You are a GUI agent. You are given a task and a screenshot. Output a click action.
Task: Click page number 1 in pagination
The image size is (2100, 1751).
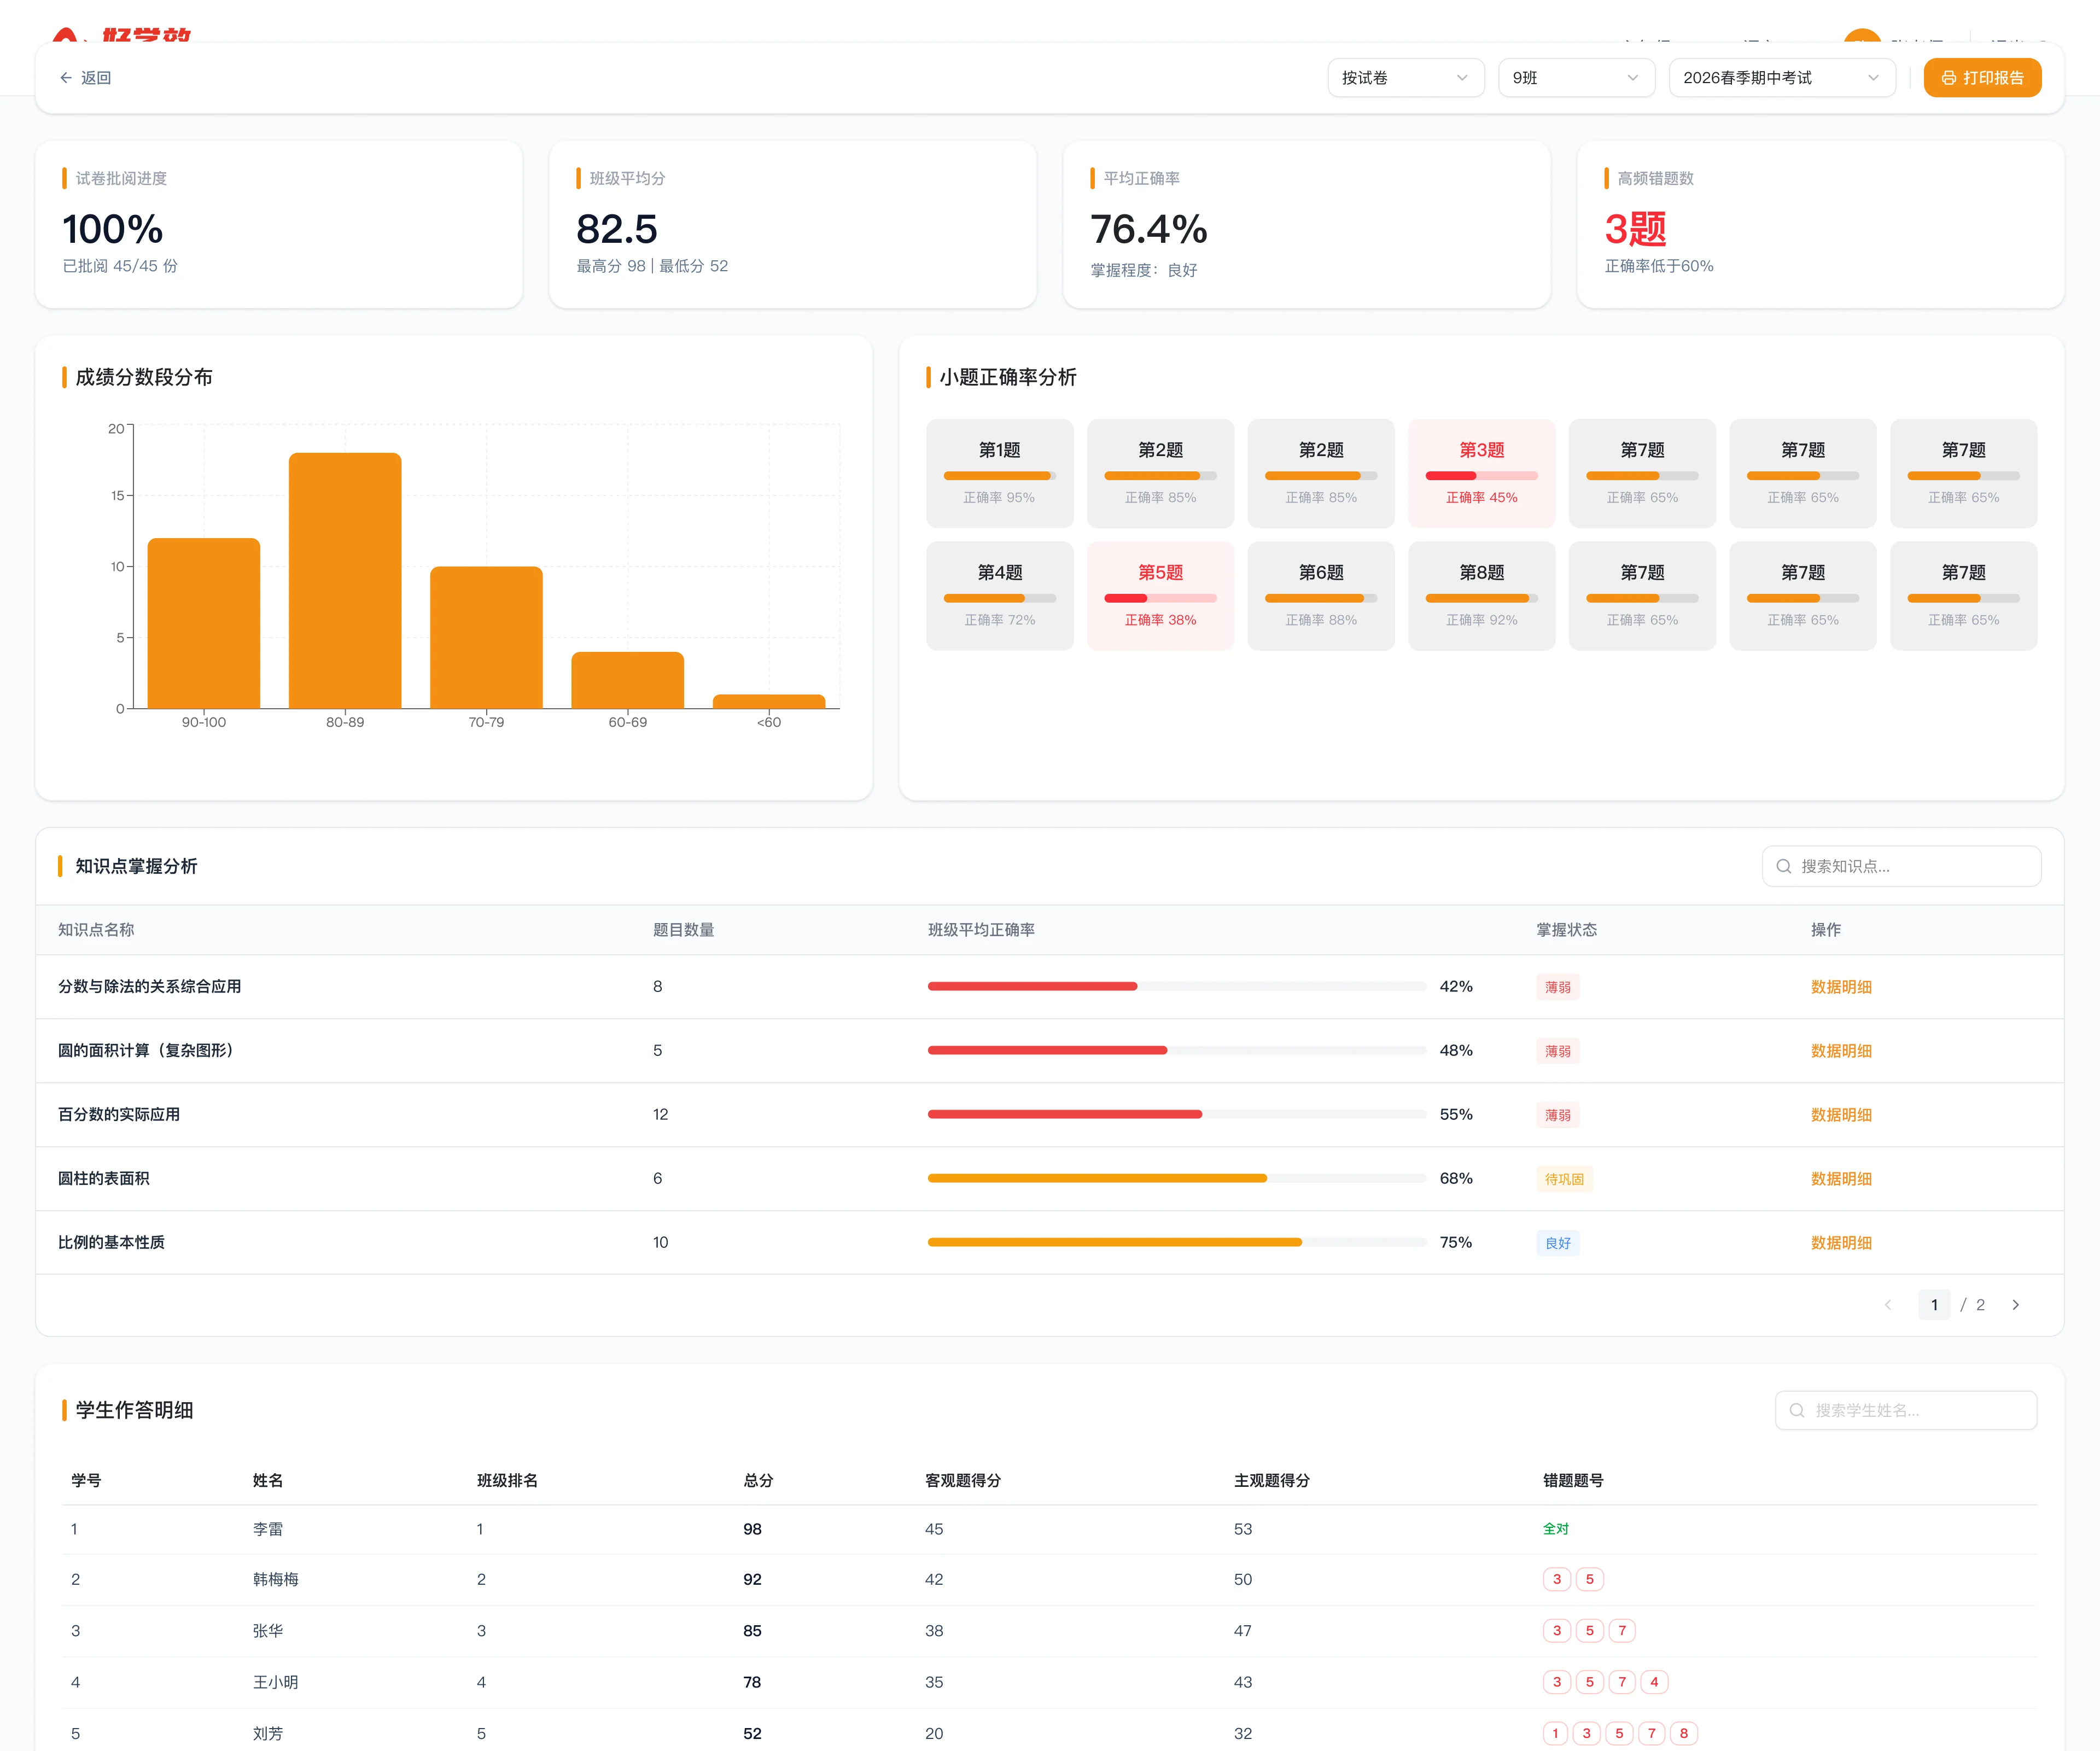[1934, 1305]
